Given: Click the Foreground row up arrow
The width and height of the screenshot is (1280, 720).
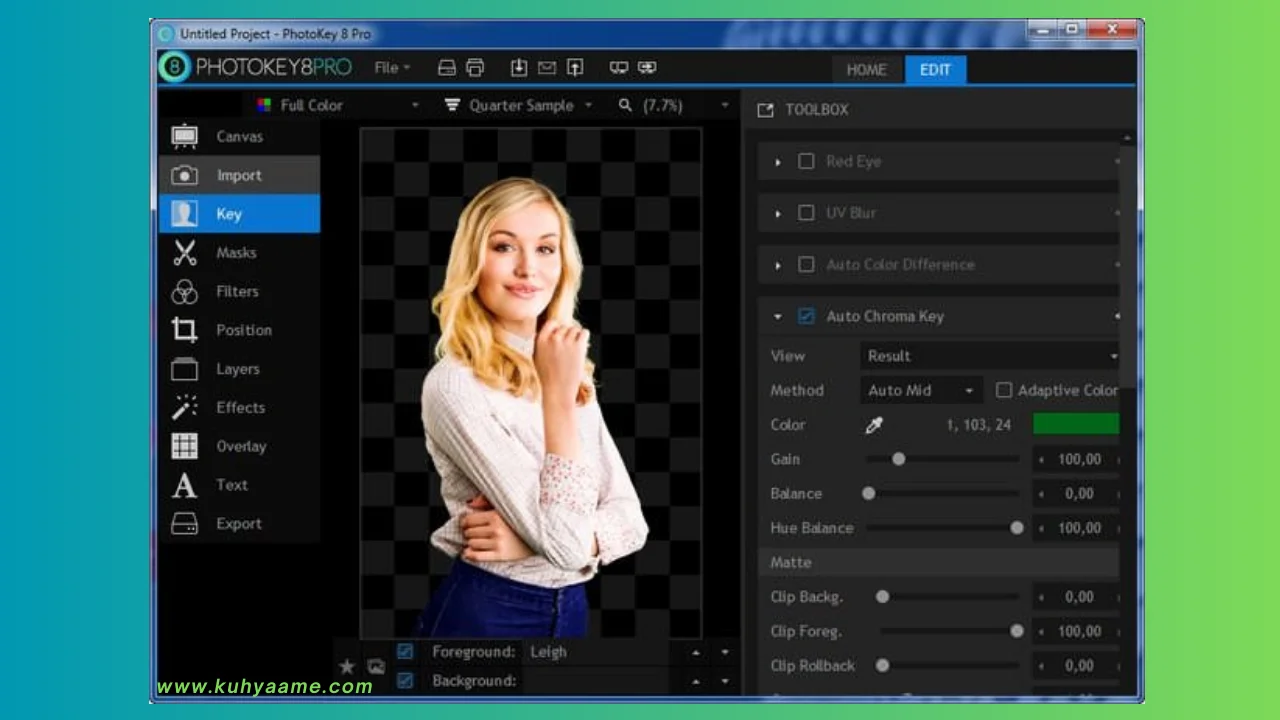Looking at the screenshot, I should pyautogui.click(x=697, y=652).
